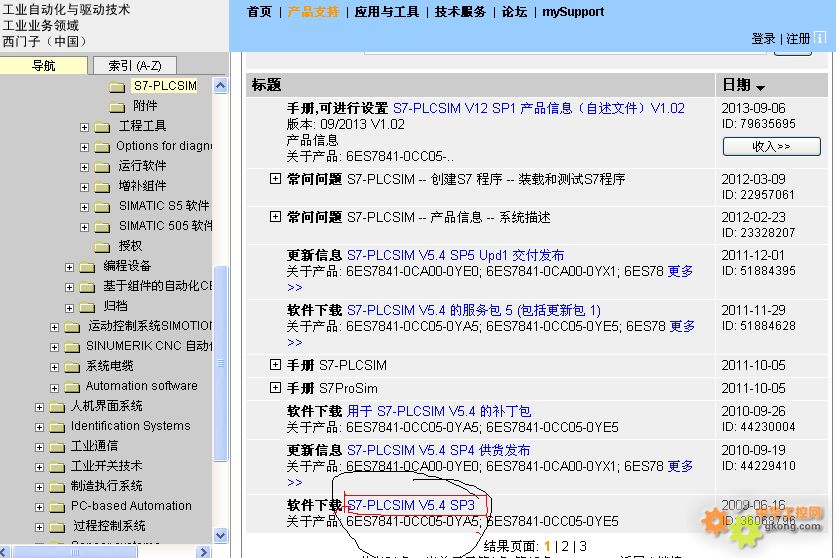Click the SIMATIC 505 软件 folder icon
Image resolution: width=836 pixels, height=558 pixels.
(102, 227)
